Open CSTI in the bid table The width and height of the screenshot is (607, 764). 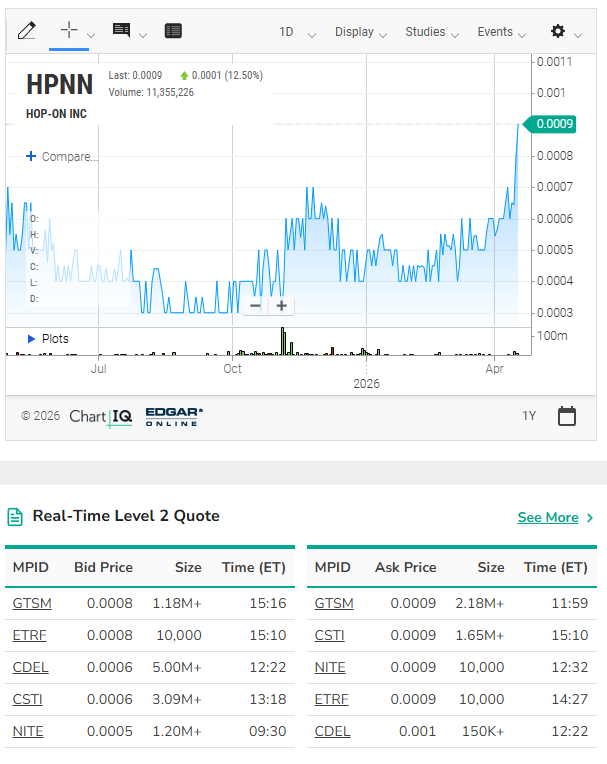point(27,699)
